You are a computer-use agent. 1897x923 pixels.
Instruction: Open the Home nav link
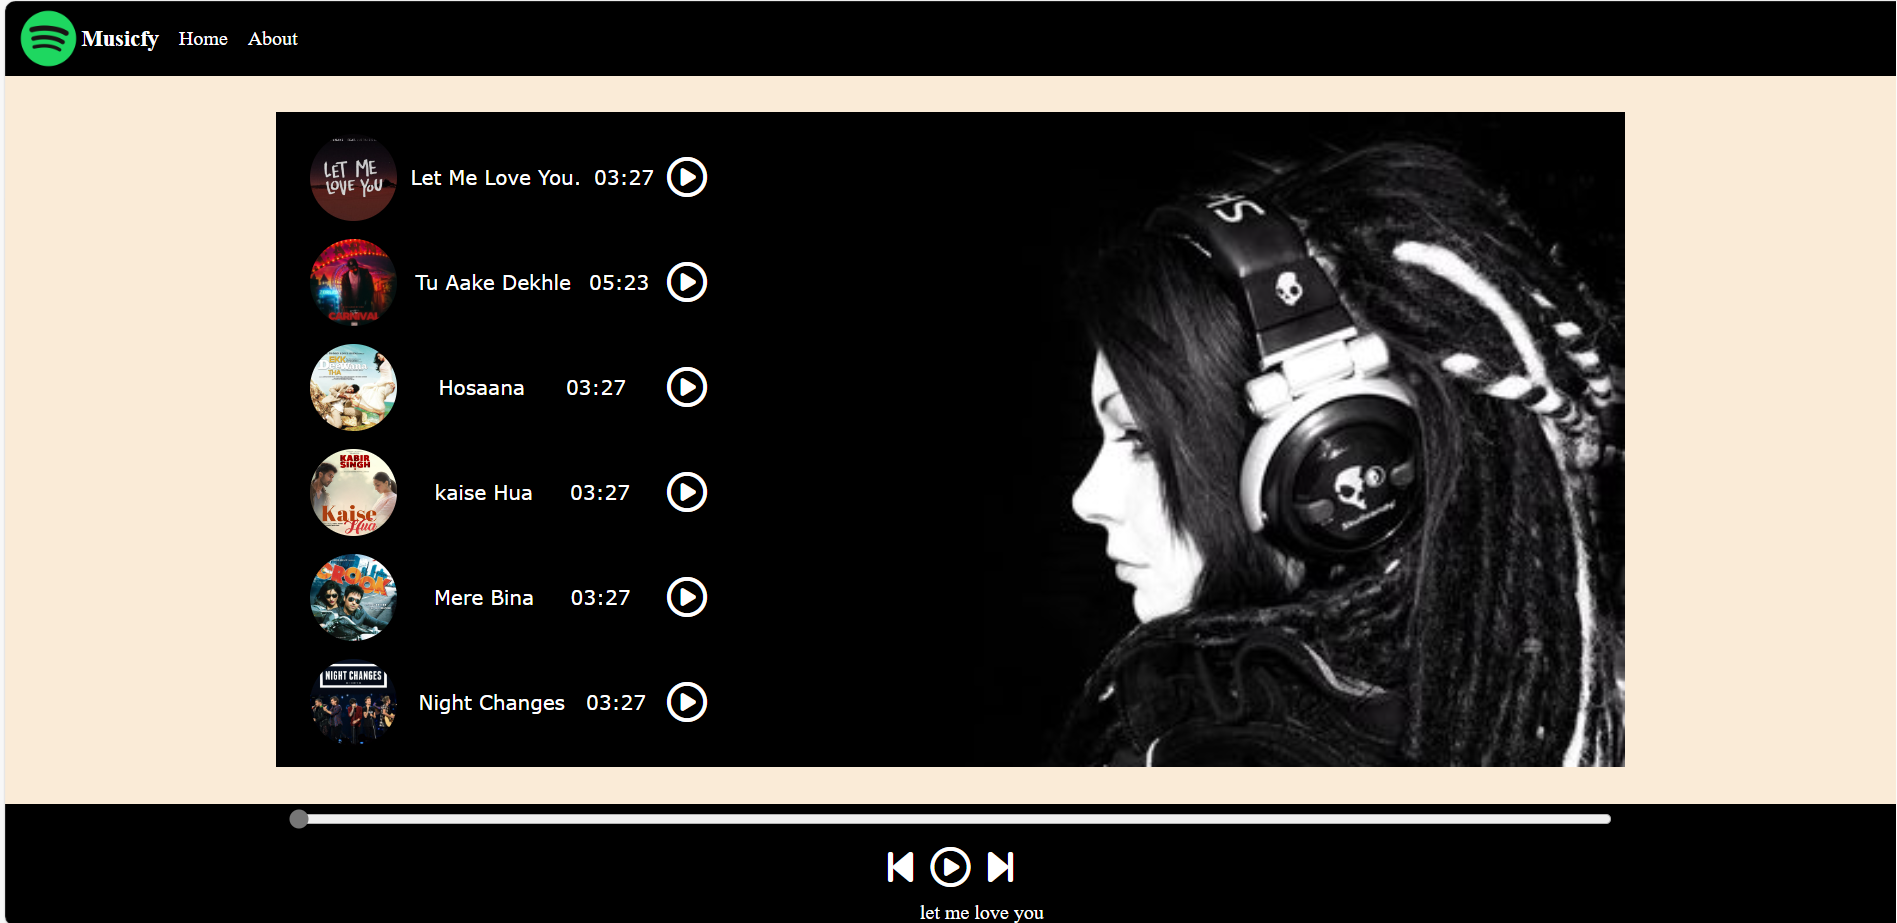click(x=203, y=39)
